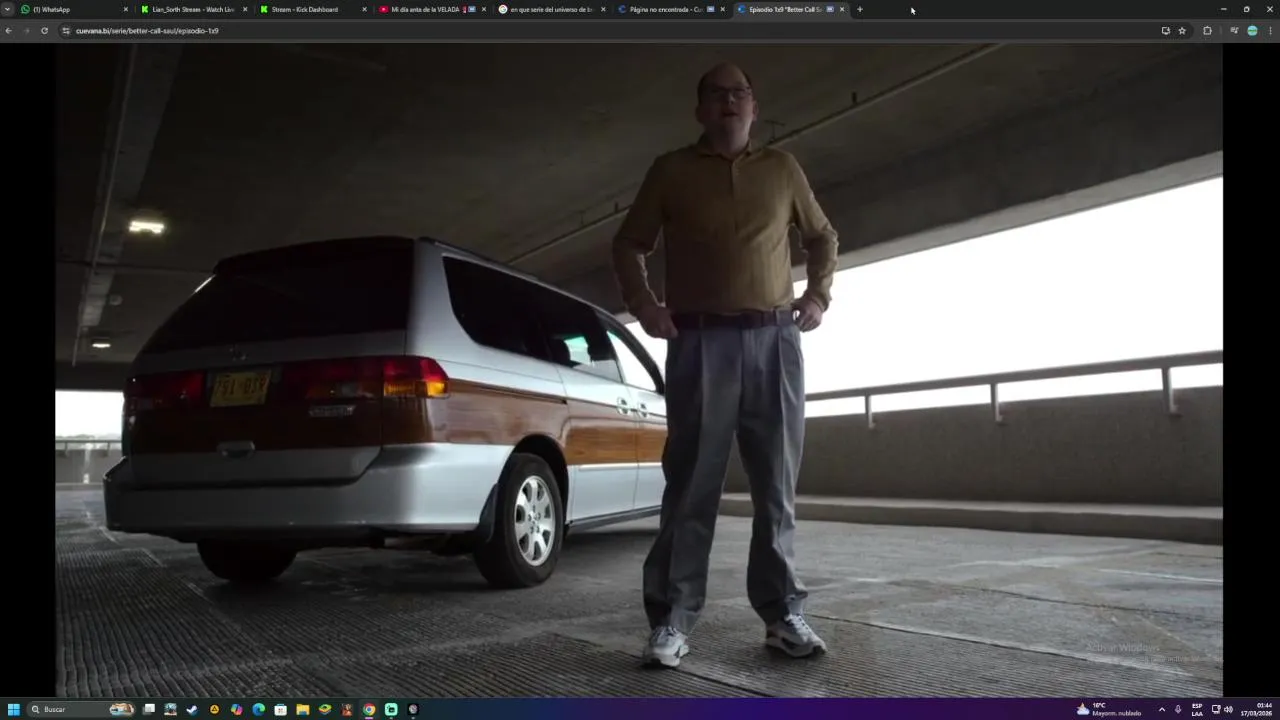Close the Mi día ante de la VELADA tab

484,9
